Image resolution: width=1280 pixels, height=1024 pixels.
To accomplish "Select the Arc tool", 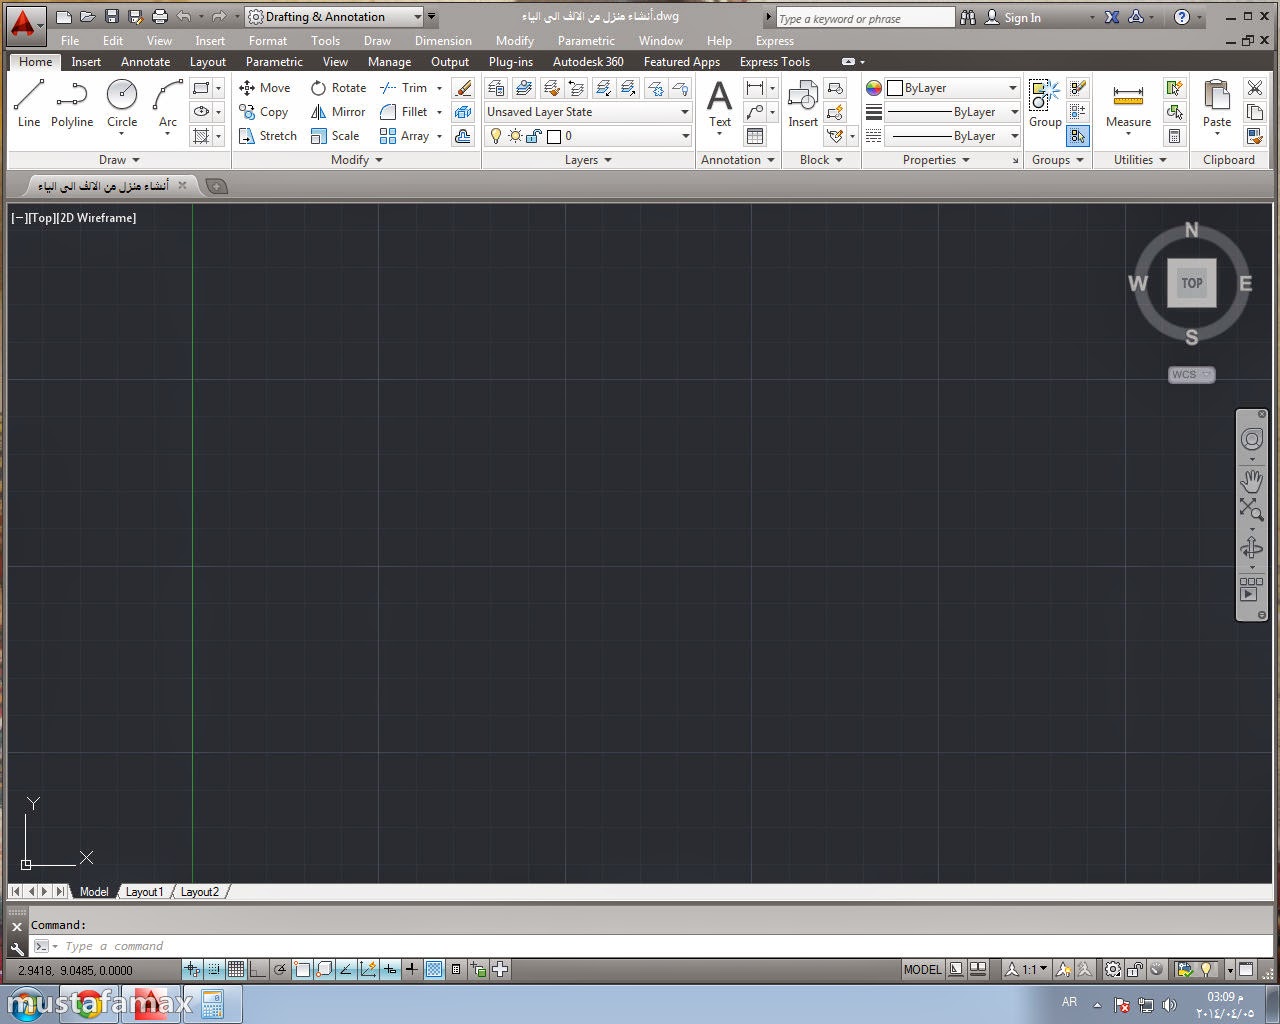I will click(x=168, y=104).
